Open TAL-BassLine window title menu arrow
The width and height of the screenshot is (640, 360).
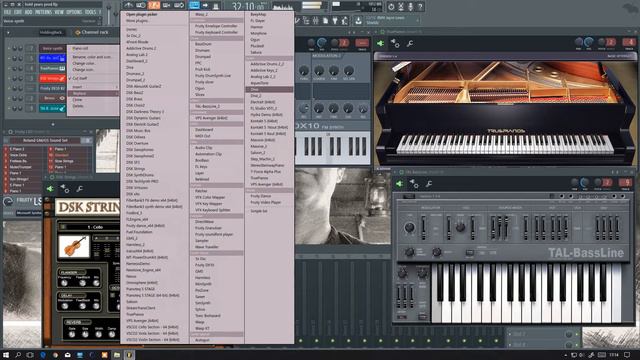[395, 173]
